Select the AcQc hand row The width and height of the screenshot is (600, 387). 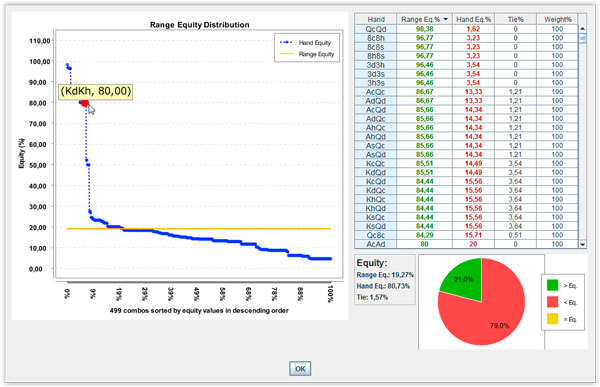pyautogui.click(x=466, y=92)
